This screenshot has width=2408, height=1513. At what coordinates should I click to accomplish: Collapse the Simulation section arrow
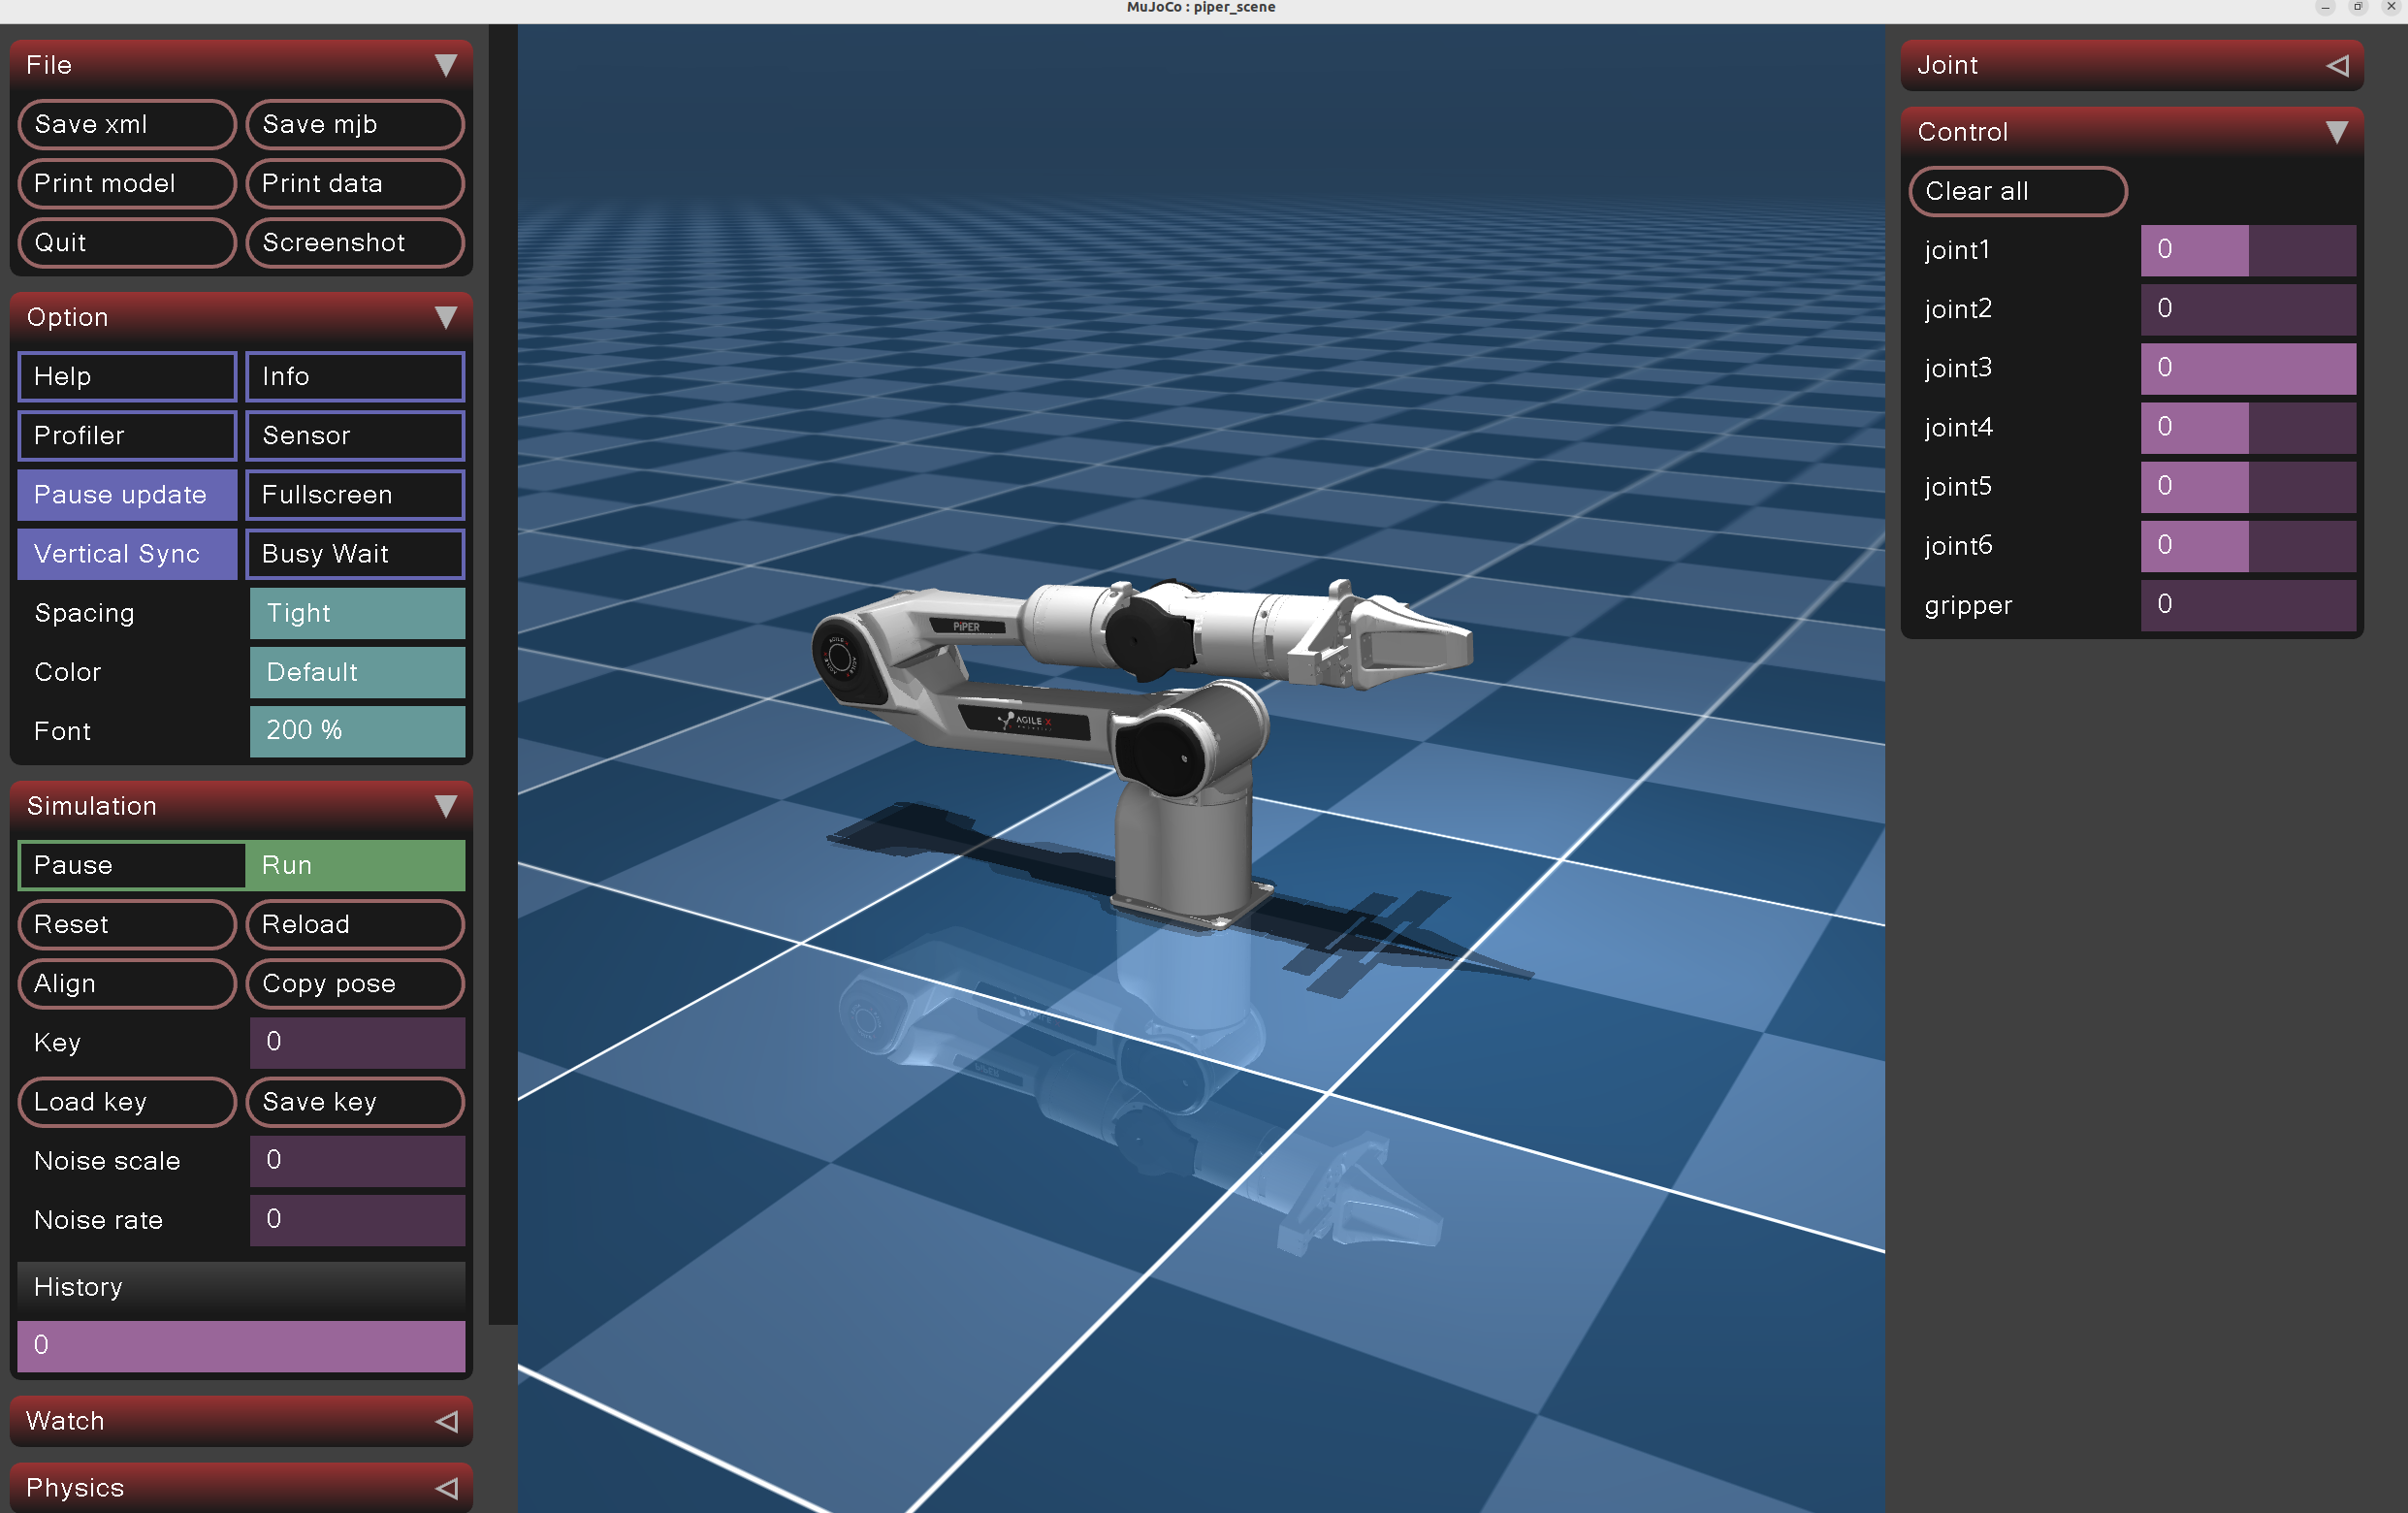click(446, 806)
